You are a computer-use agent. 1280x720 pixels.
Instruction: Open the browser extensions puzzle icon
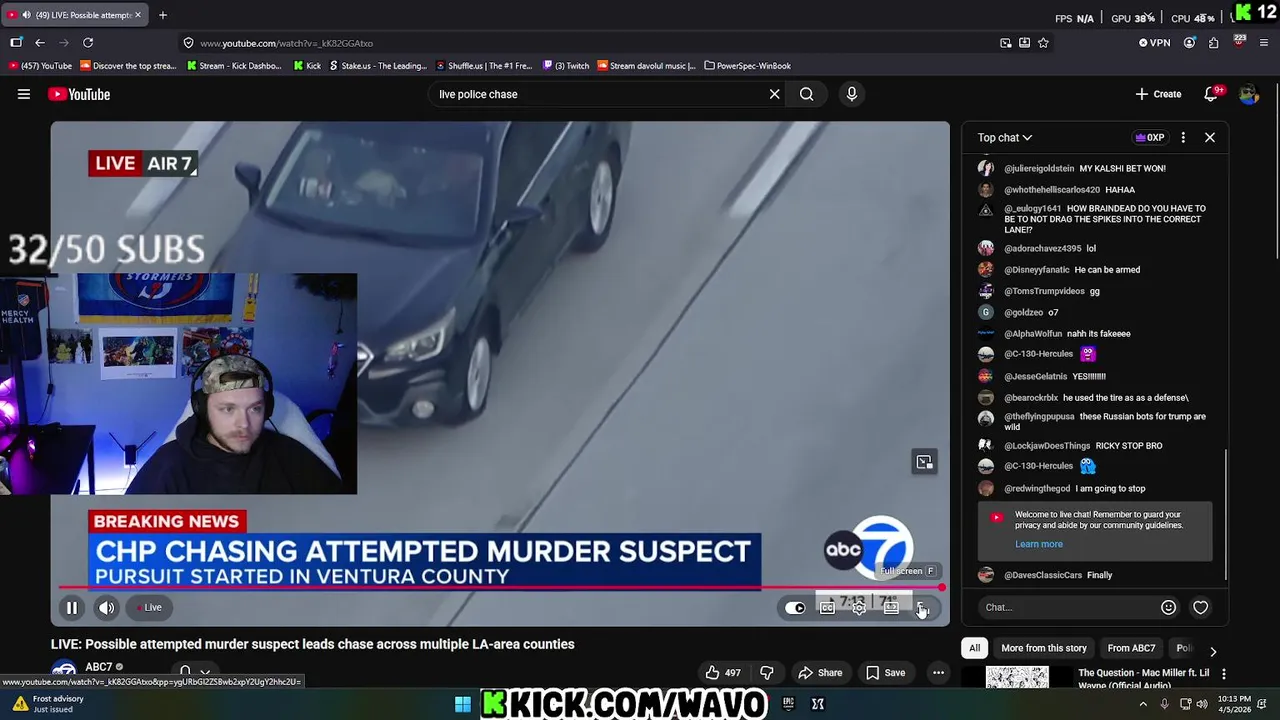tap(1213, 43)
